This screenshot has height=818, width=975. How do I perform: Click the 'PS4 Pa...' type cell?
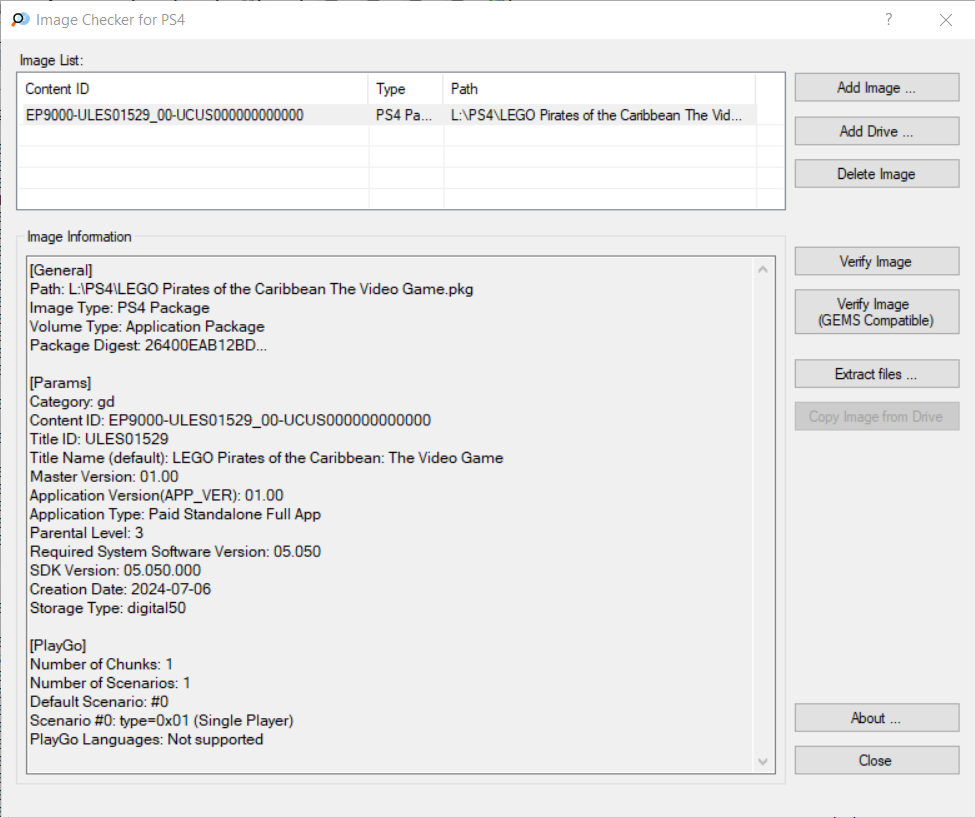[404, 115]
